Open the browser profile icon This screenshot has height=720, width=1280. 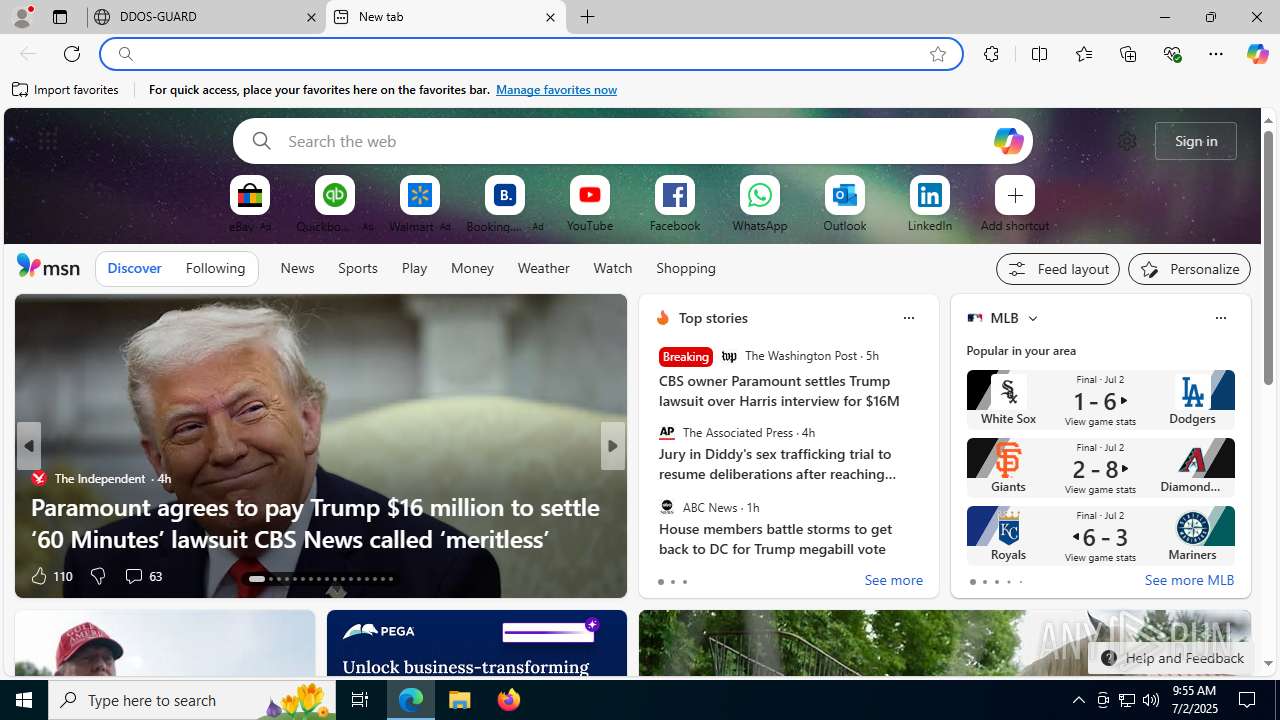tap(22, 17)
